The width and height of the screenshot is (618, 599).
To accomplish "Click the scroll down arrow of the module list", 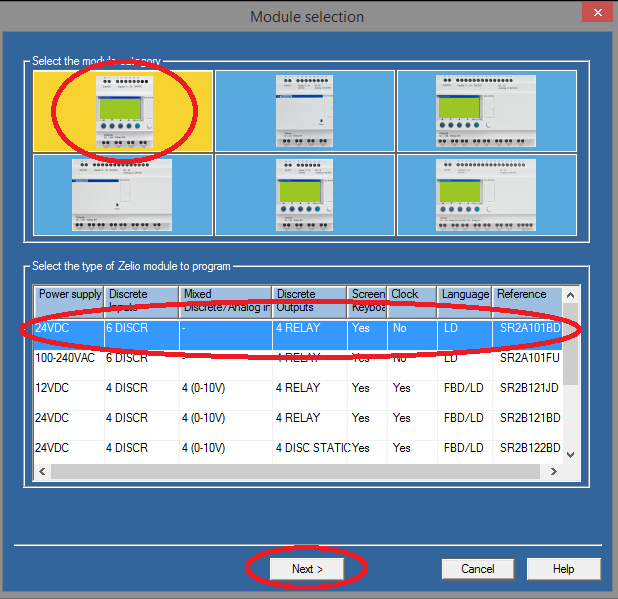I will point(570,455).
